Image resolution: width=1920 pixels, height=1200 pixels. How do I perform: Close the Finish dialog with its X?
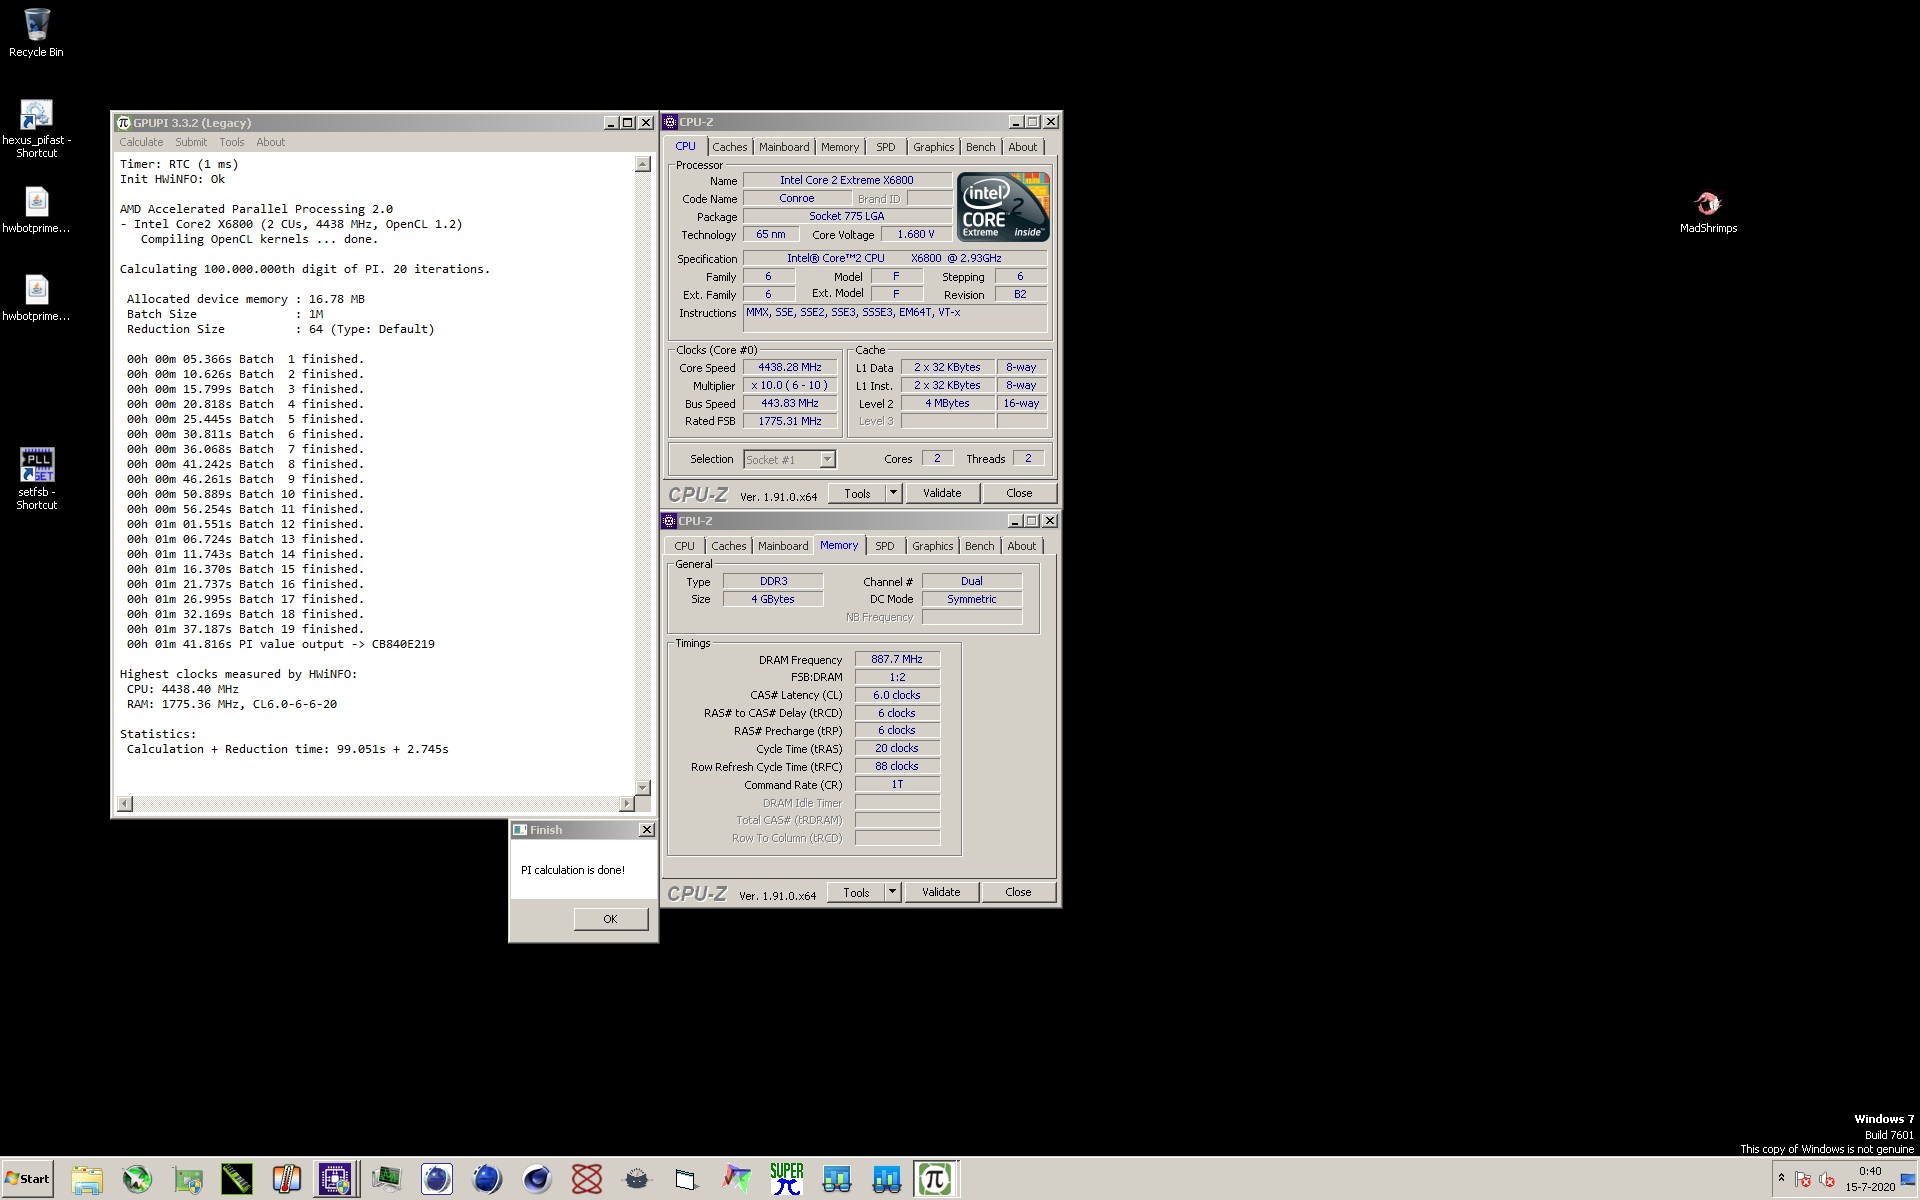pyautogui.click(x=646, y=830)
